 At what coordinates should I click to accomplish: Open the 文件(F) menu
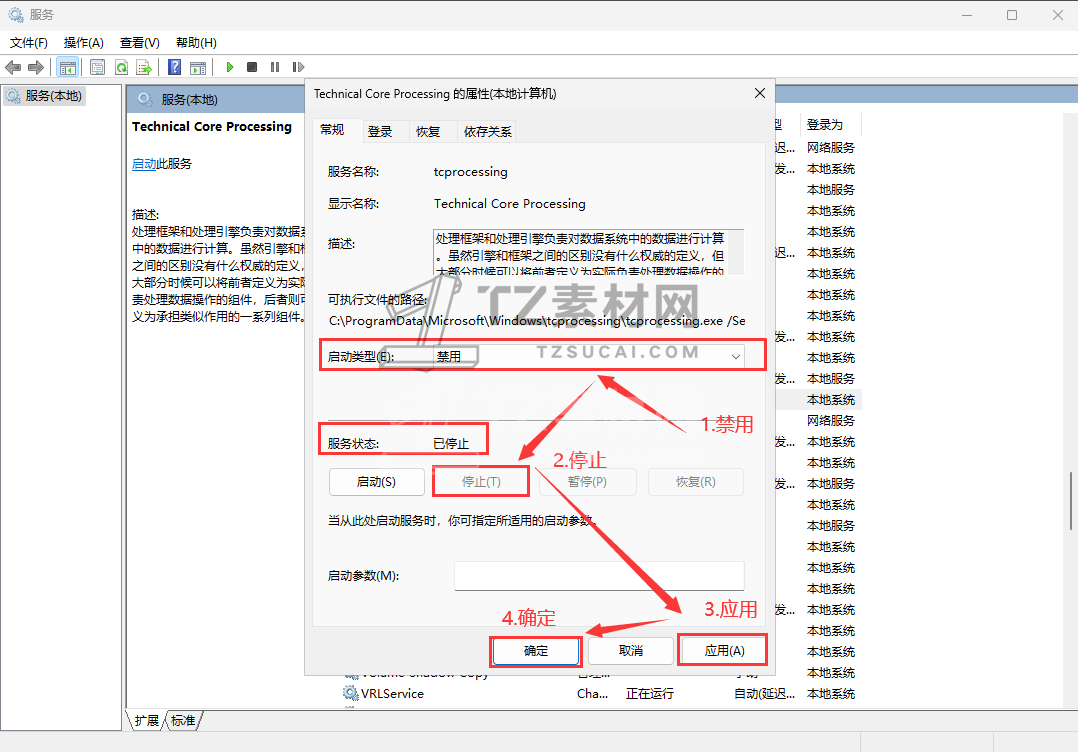(x=29, y=43)
